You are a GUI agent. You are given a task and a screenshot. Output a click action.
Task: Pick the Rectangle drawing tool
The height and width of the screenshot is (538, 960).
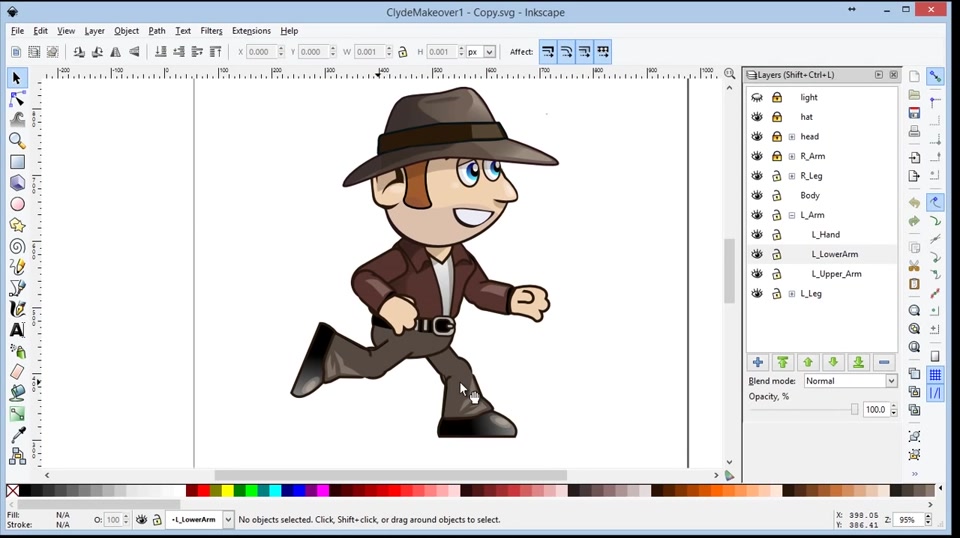point(17,162)
